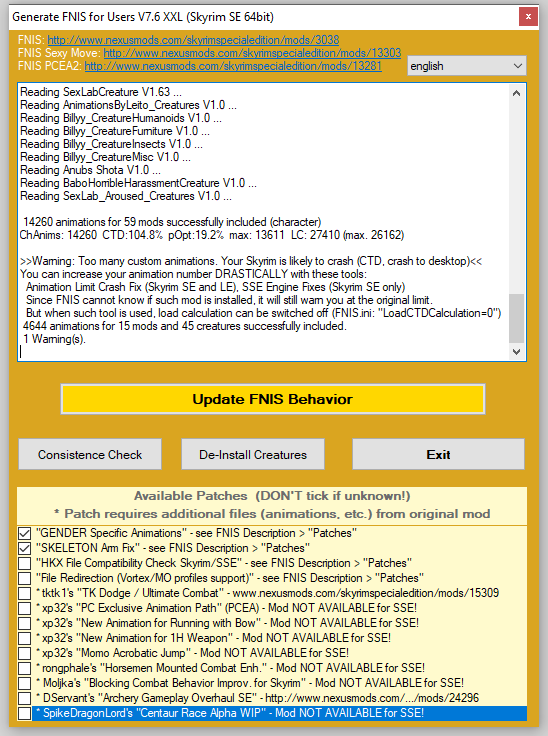
Task: Click the Update FNIS Behavior button
Action: (272, 399)
